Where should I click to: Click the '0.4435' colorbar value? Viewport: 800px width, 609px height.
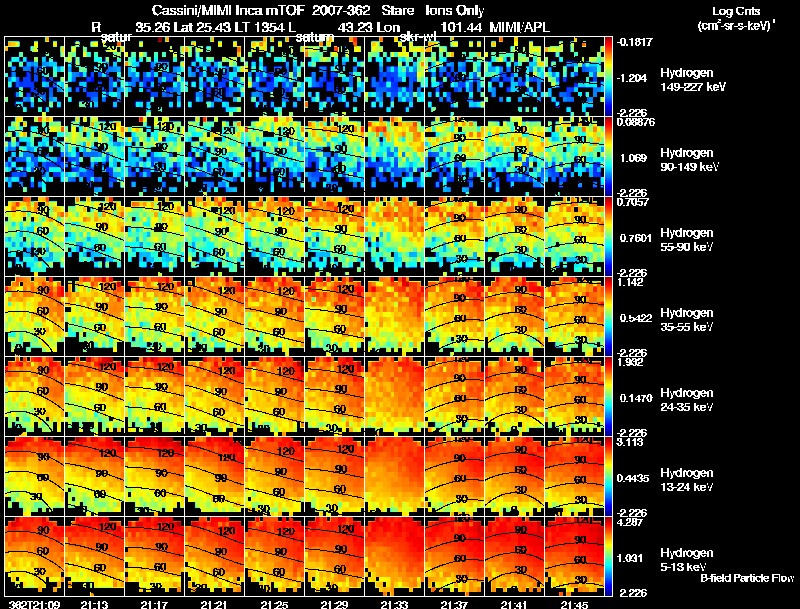click(633, 478)
